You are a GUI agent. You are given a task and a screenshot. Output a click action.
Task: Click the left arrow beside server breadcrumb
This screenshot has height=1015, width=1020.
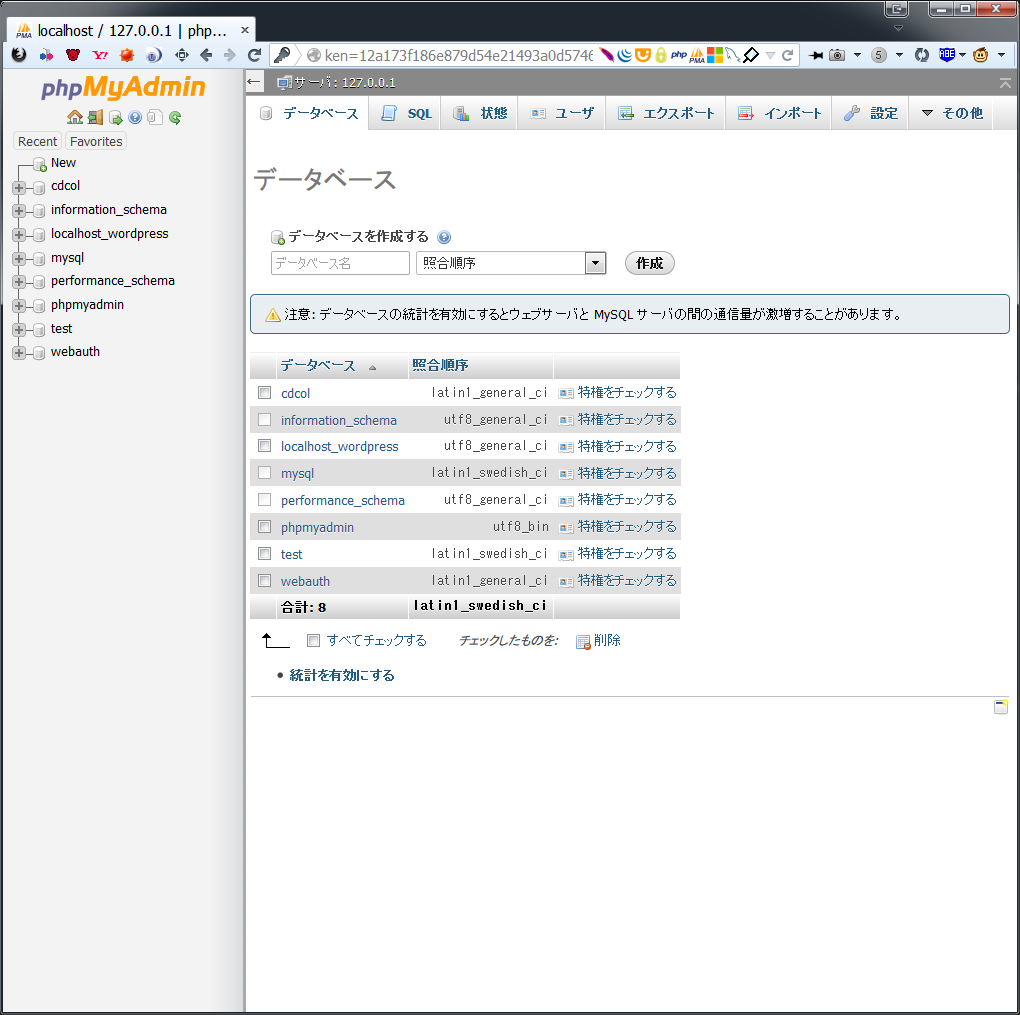(x=254, y=82)
